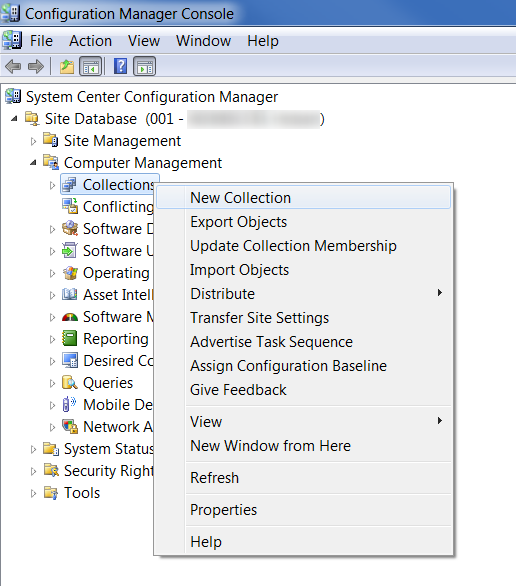Open the Action menu
The image size is (516, 586).
90,41
